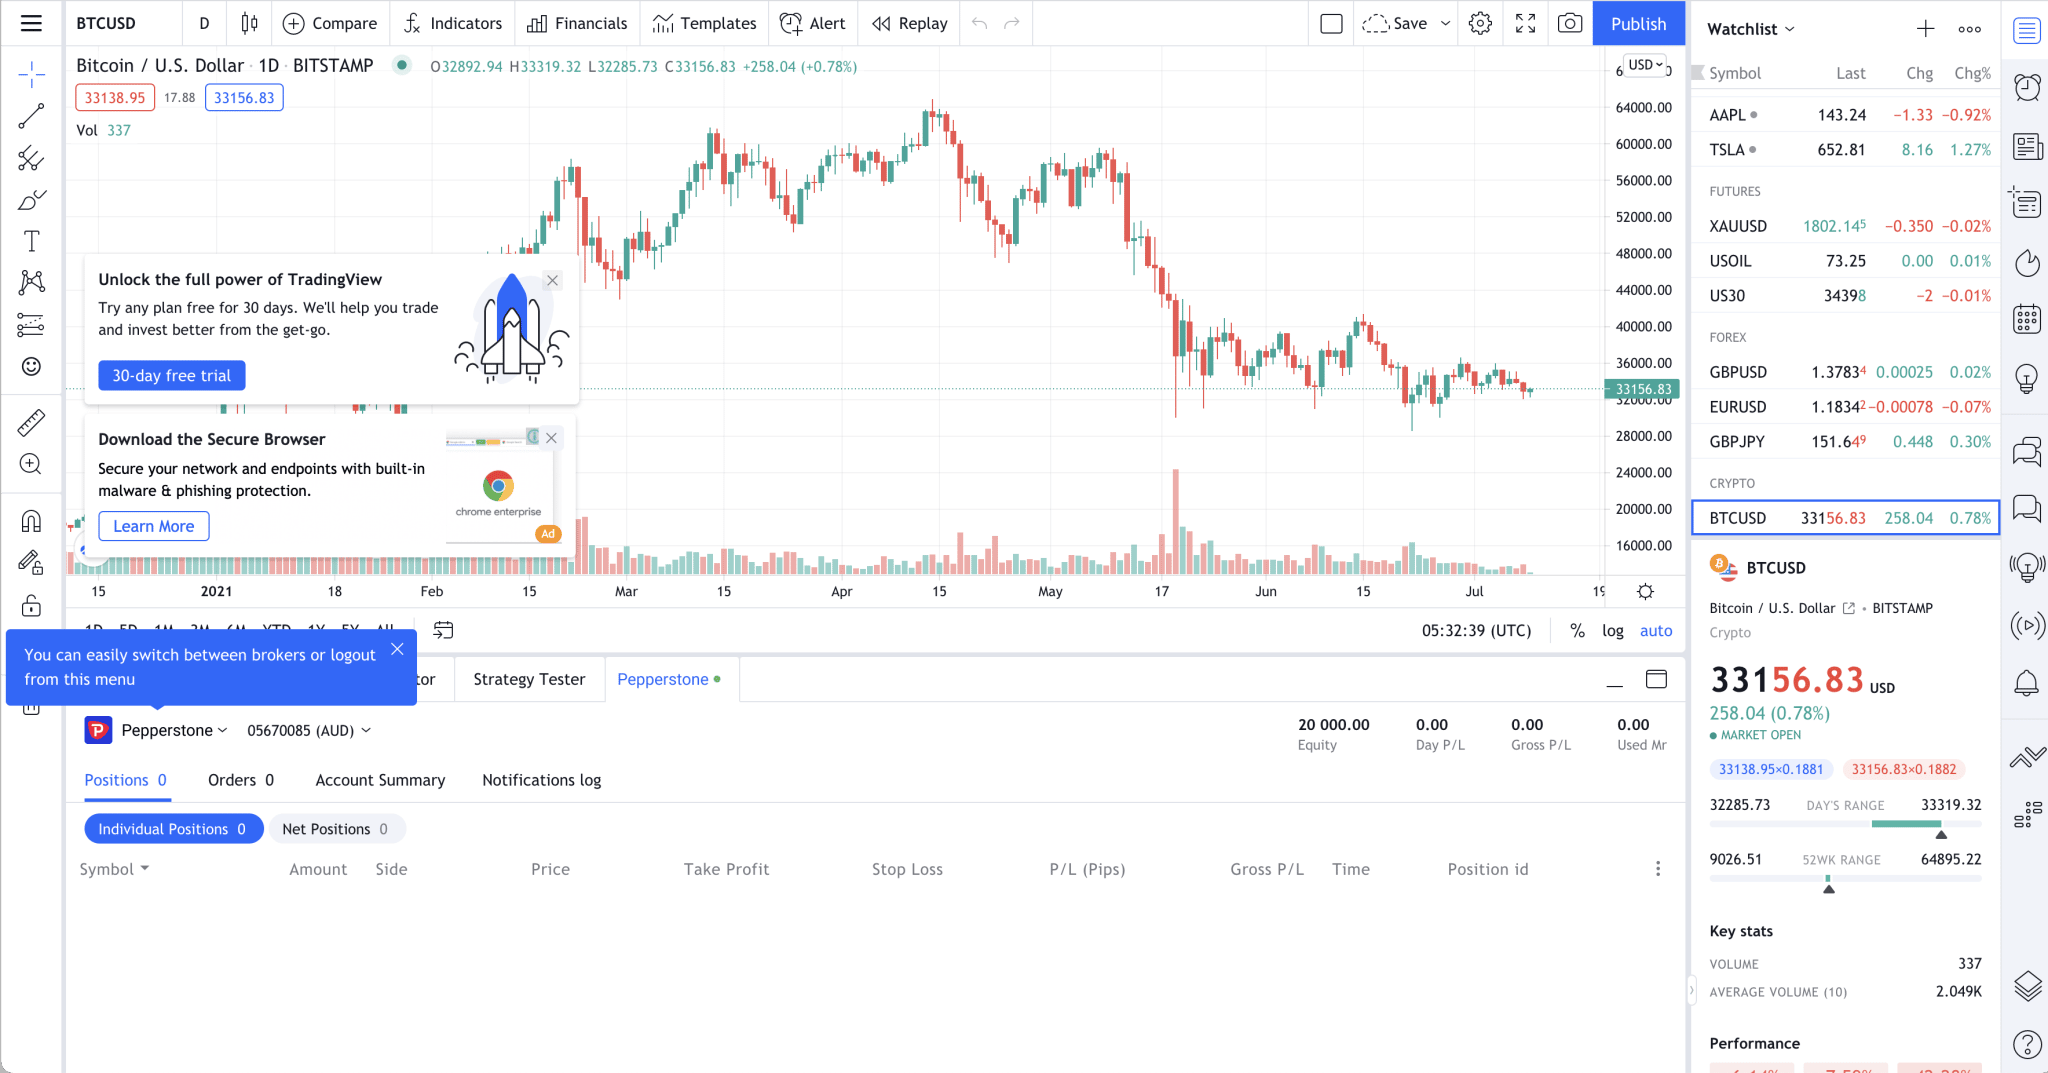Open the emoji icons tool
Viewport: 2048px width, 1073px height.
[x=31, y=366]
